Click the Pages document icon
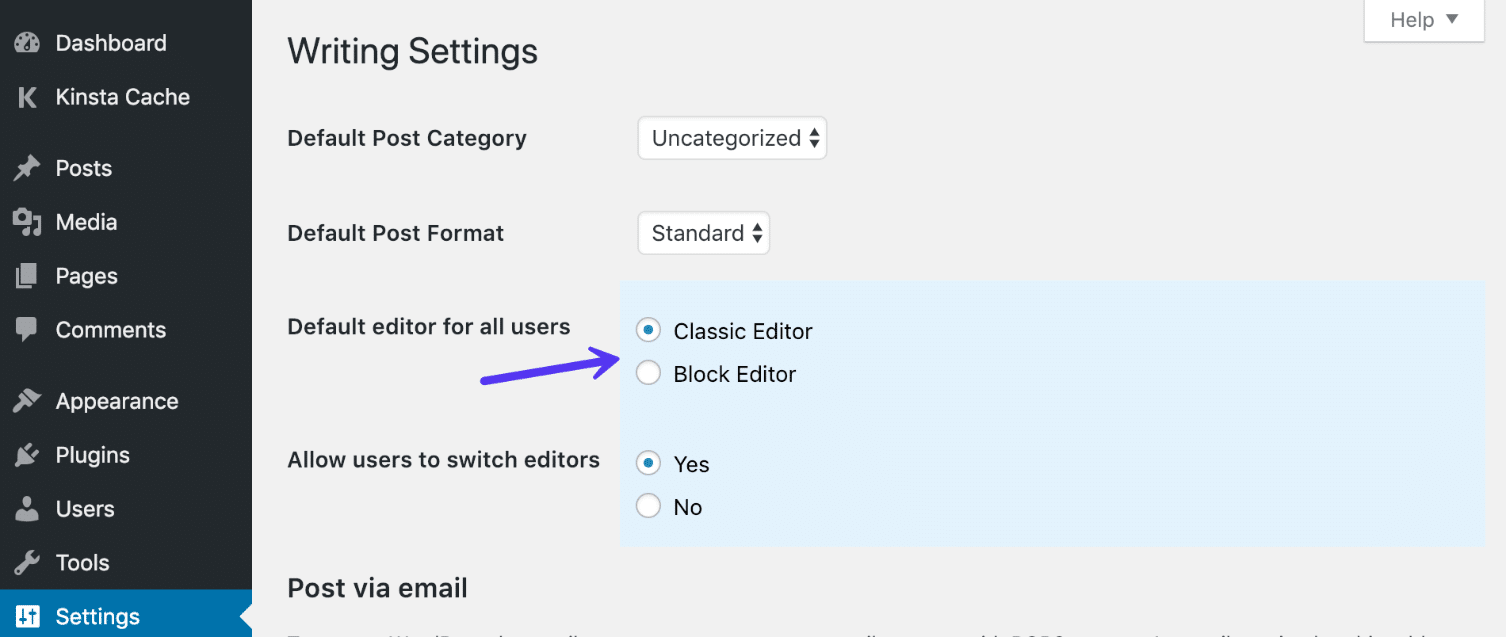Viewport: 1506px width, 637px height. [25, 275]
